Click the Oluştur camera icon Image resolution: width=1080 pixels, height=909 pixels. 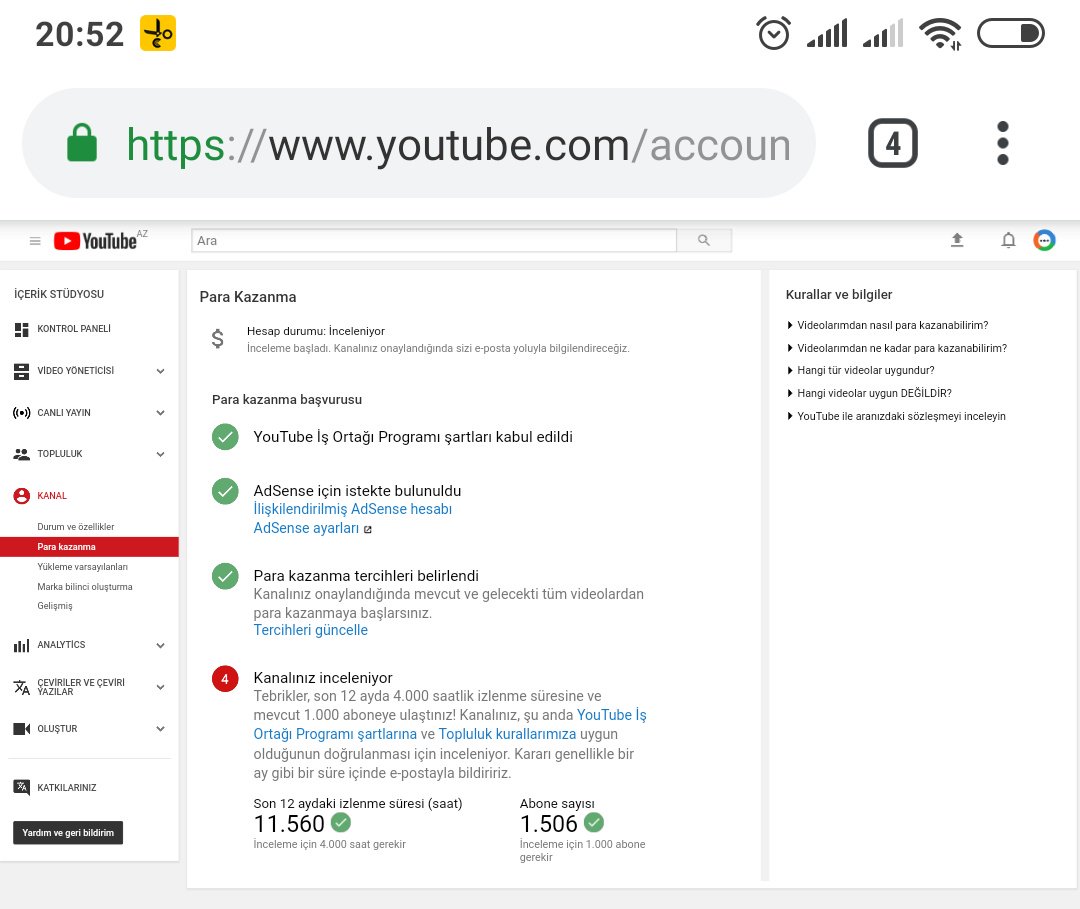[x=21, y=729]
